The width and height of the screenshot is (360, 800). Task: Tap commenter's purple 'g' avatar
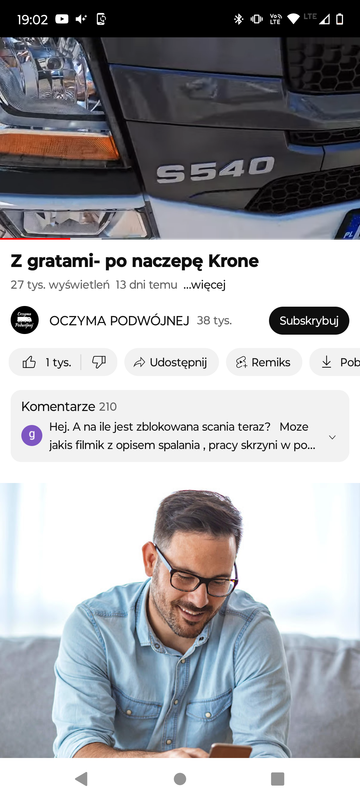pyautogui.click(x=32, y=435)
